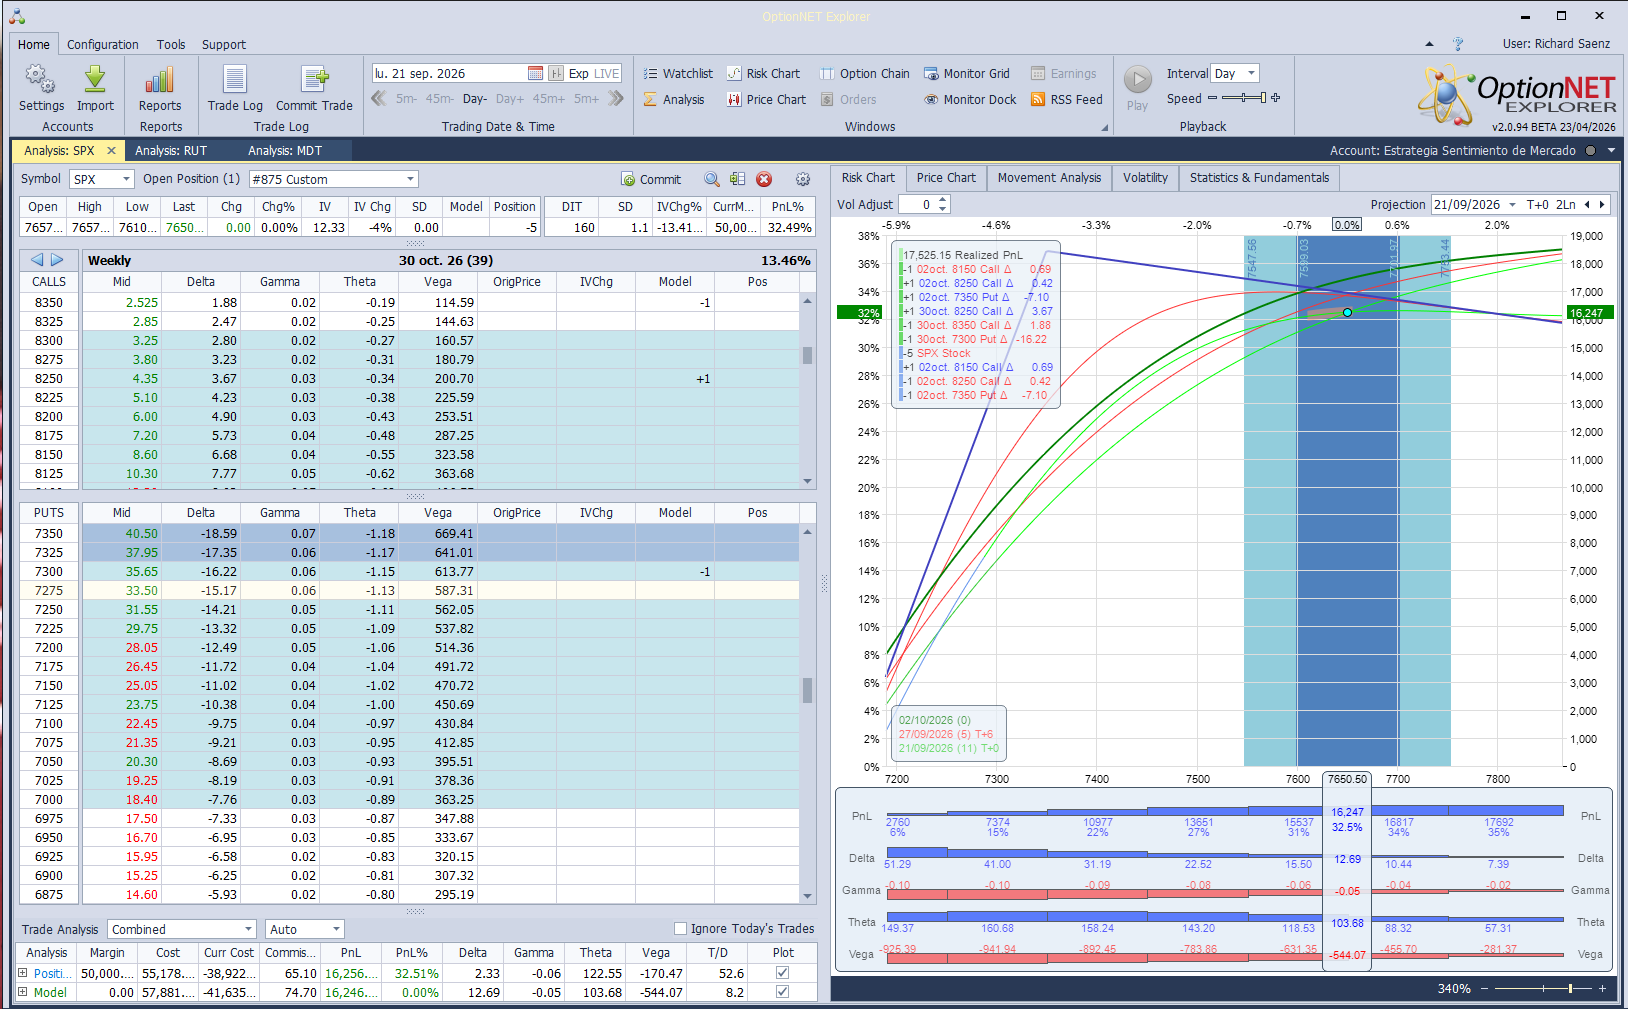Open the analysis settings gear icon
This screenshot has width=1628, height=1009.
click(x=803, y=179)
